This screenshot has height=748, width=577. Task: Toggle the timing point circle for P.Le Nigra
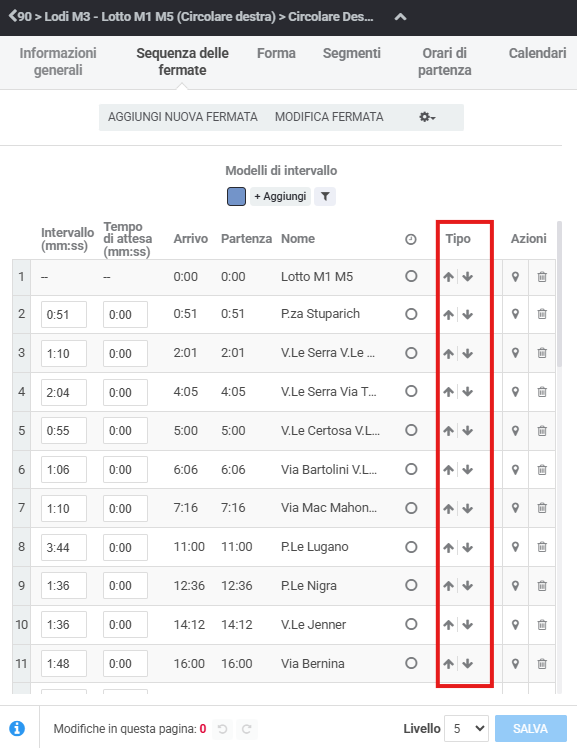411,585
